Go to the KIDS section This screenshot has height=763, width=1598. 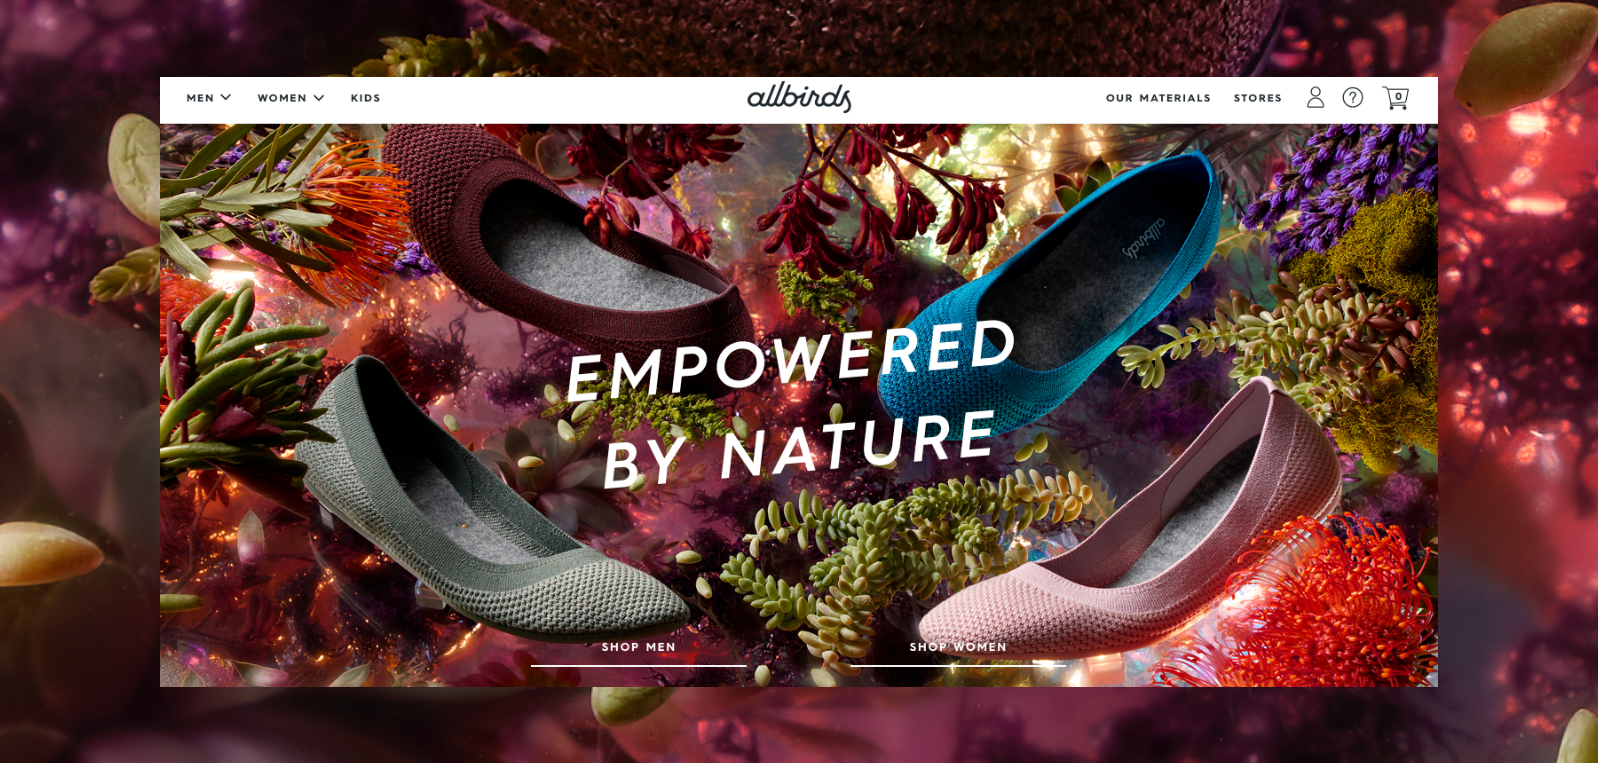tap(365, 98)
